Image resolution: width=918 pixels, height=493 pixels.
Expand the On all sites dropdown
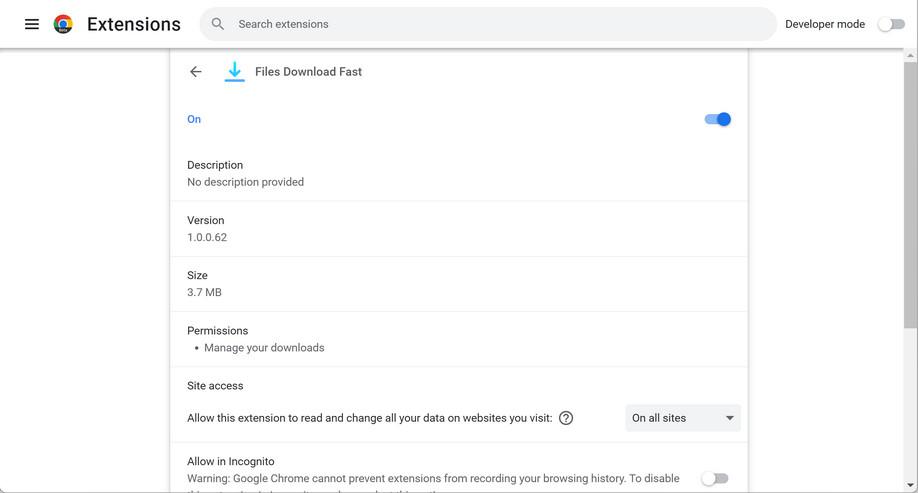683,418
